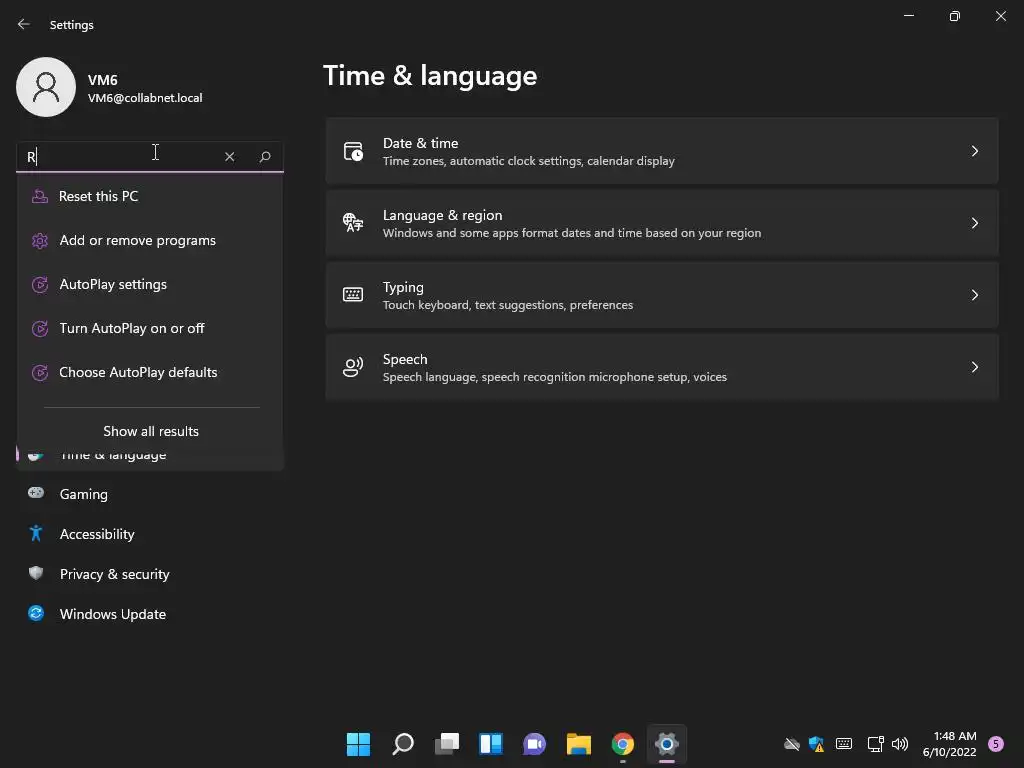
Task: Open the Widgets panel from the taskbar
Action: (x=491, y=744)
